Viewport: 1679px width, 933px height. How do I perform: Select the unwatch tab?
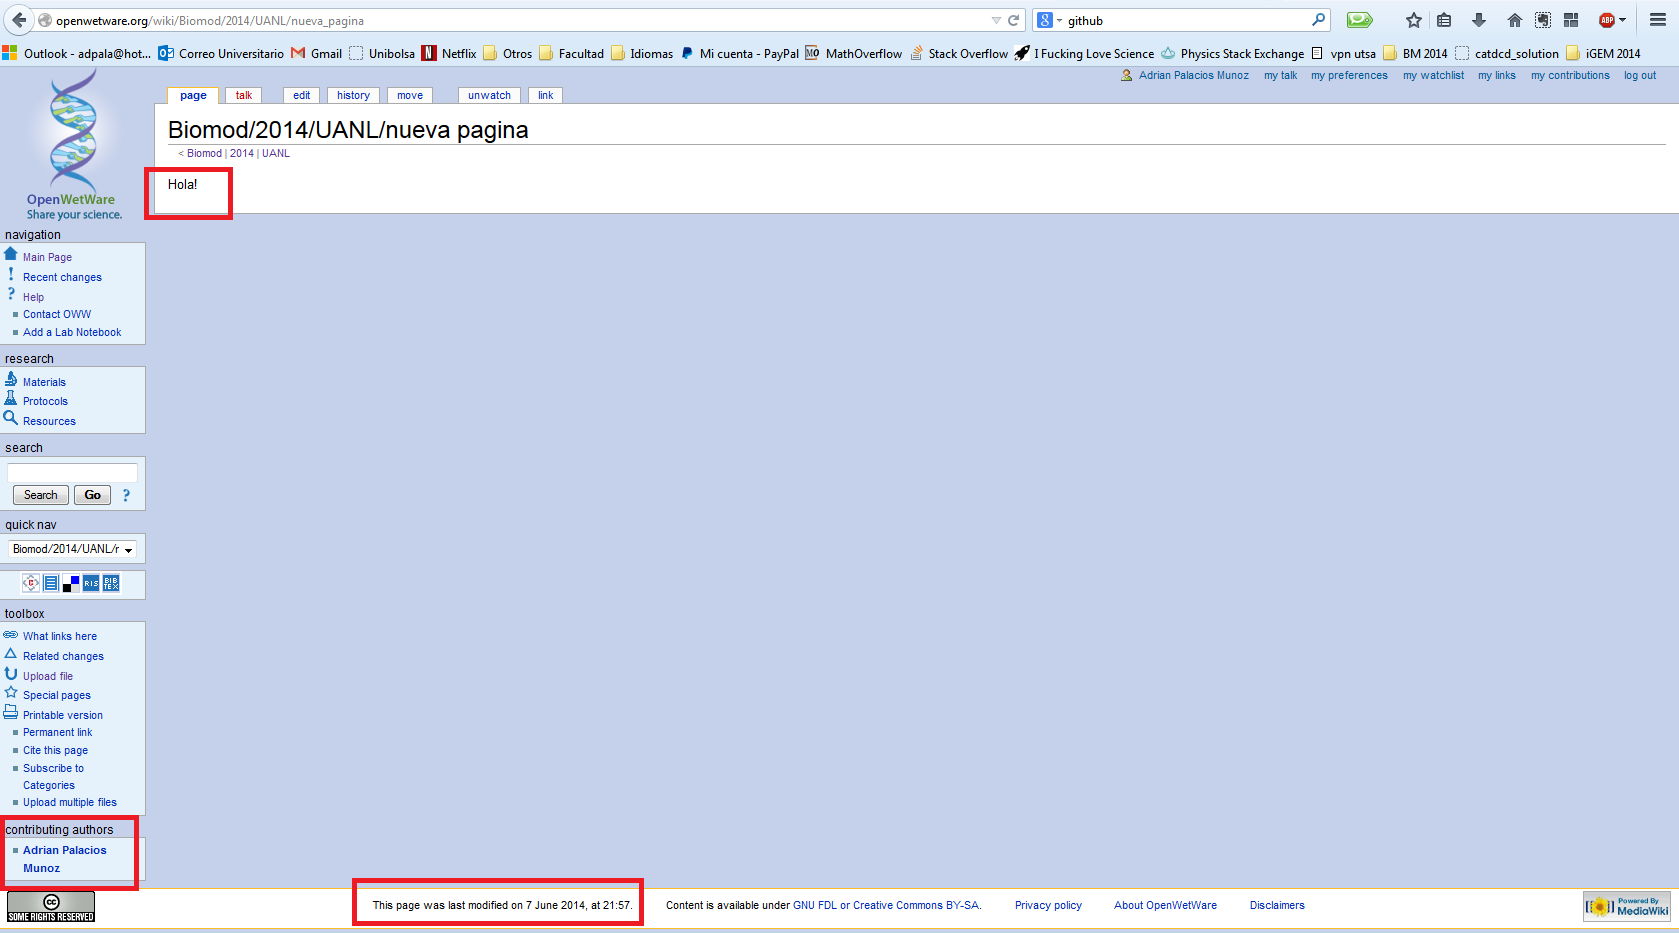pyautogui.click(x=489, y=96)
